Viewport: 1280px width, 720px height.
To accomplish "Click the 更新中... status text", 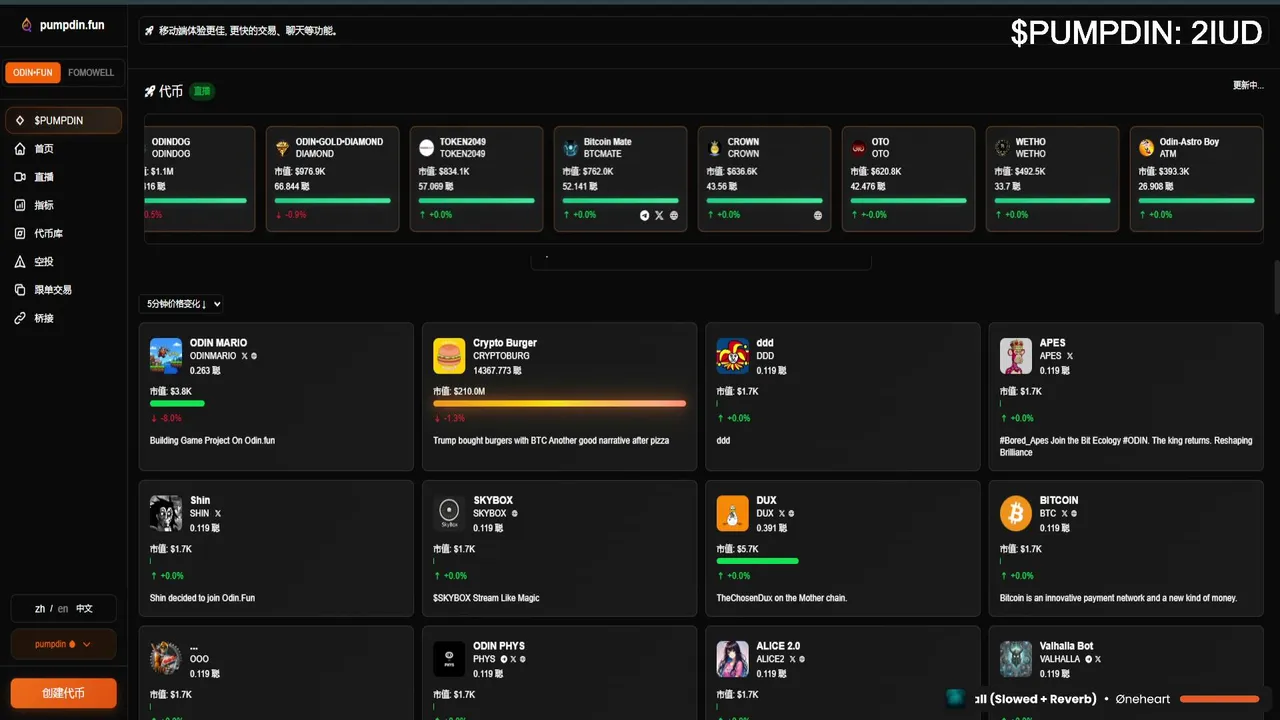I will tap(1248, 85).
